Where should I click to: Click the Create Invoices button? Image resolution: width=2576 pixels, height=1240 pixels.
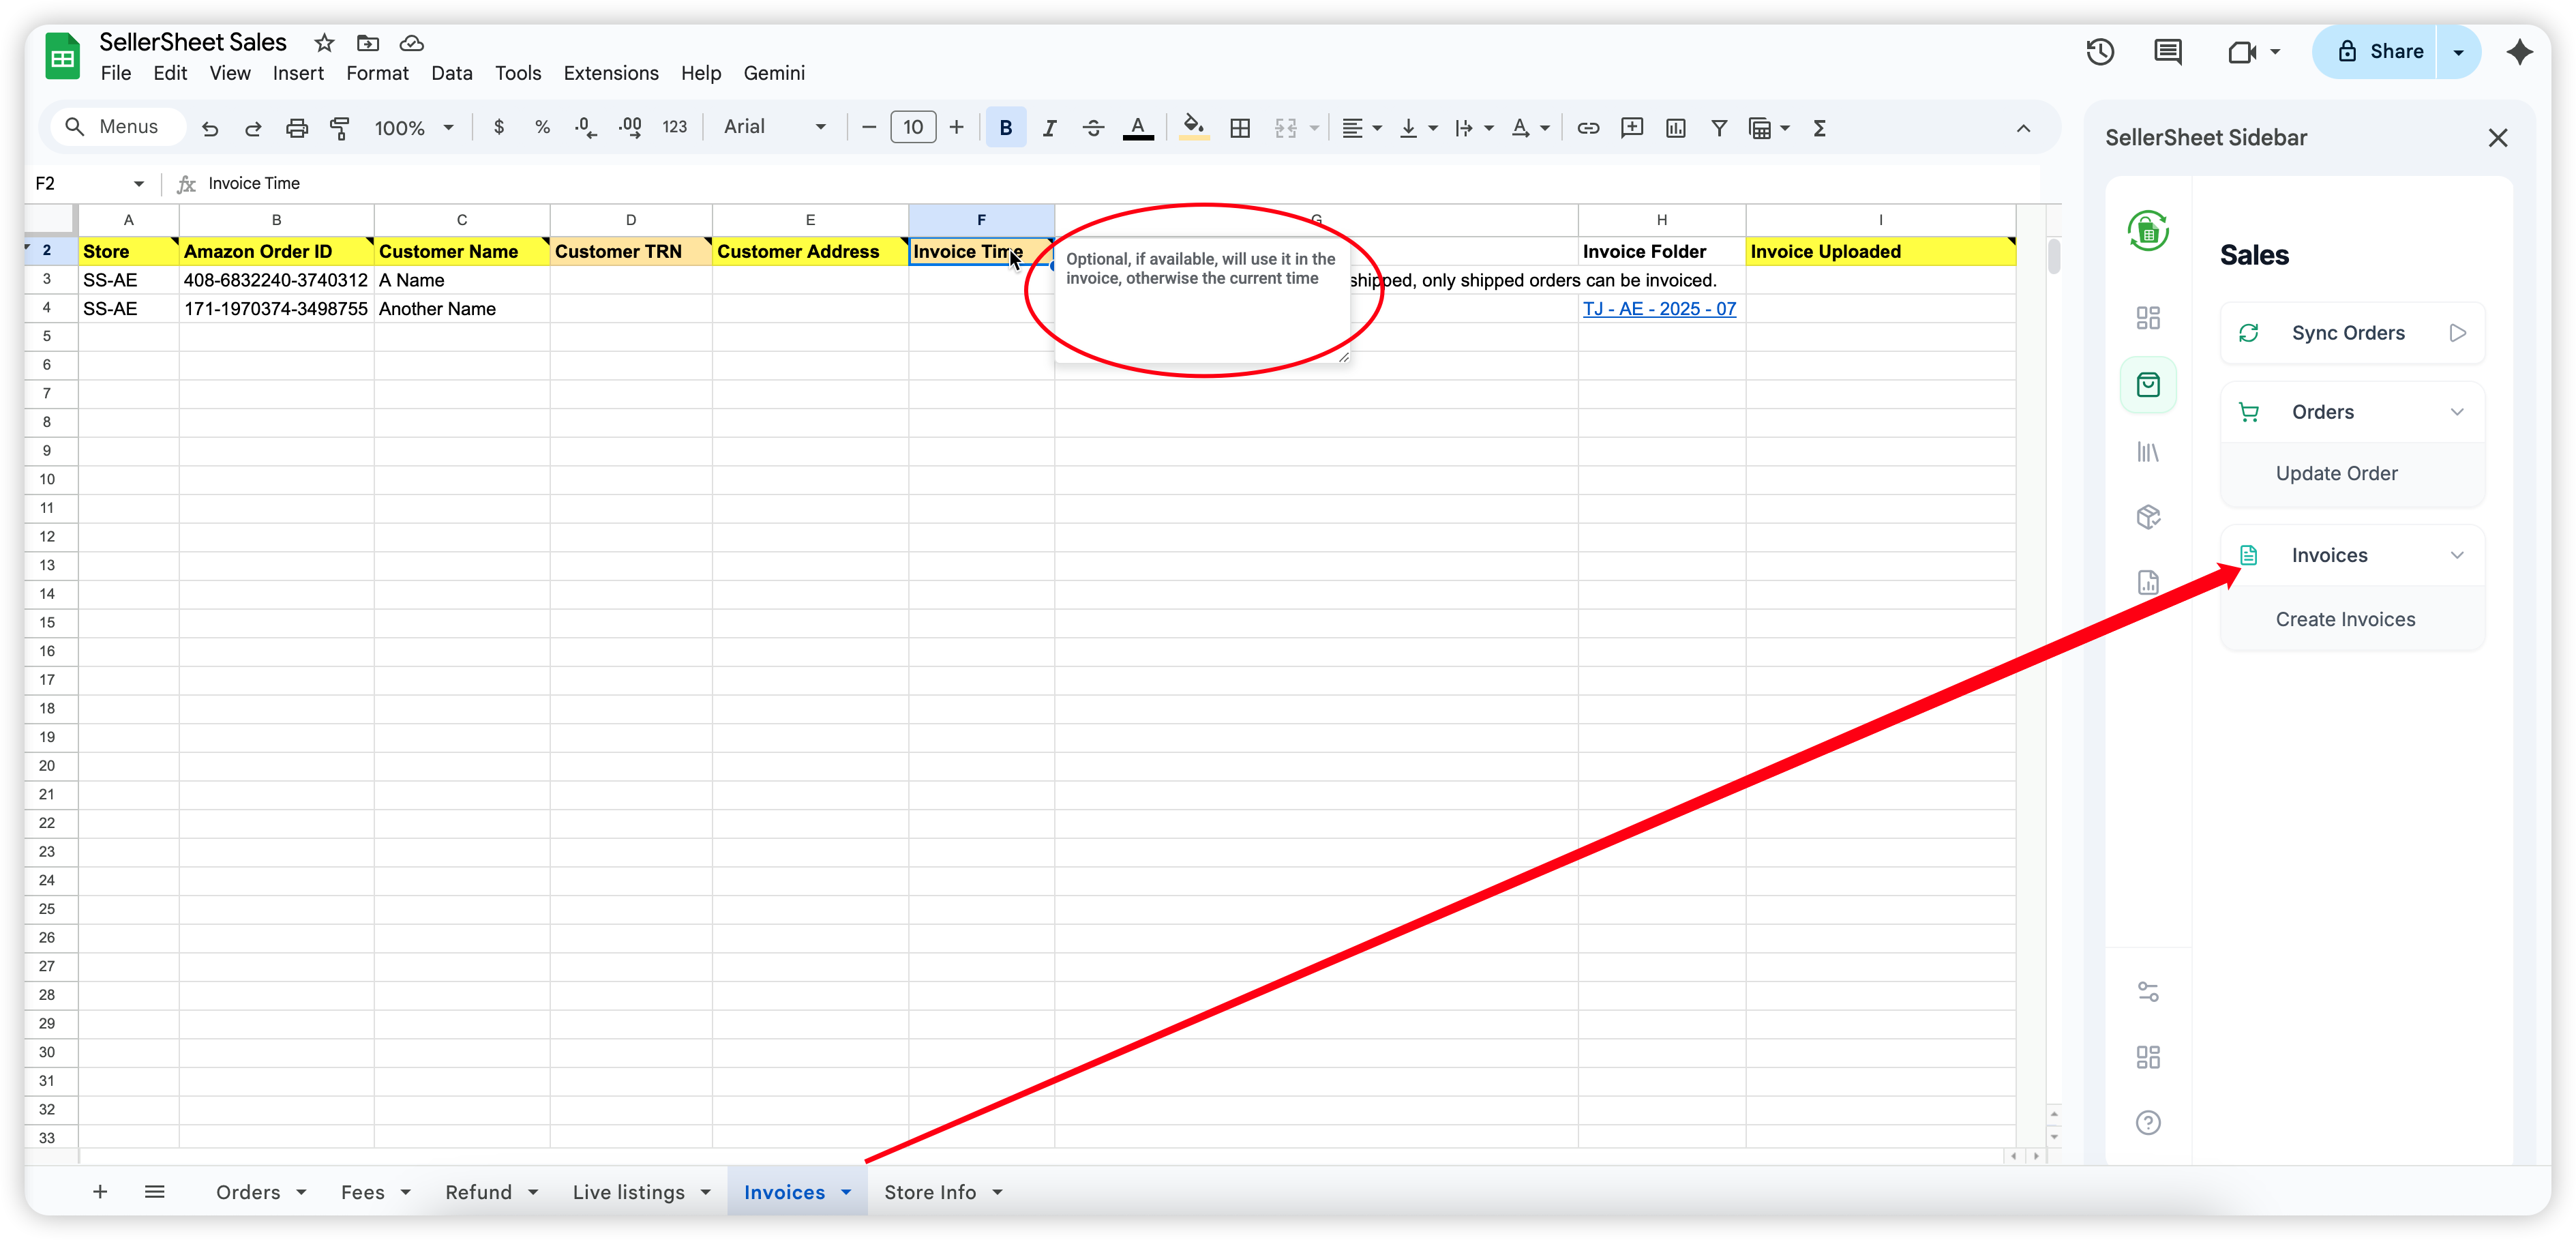(2345, 618)
